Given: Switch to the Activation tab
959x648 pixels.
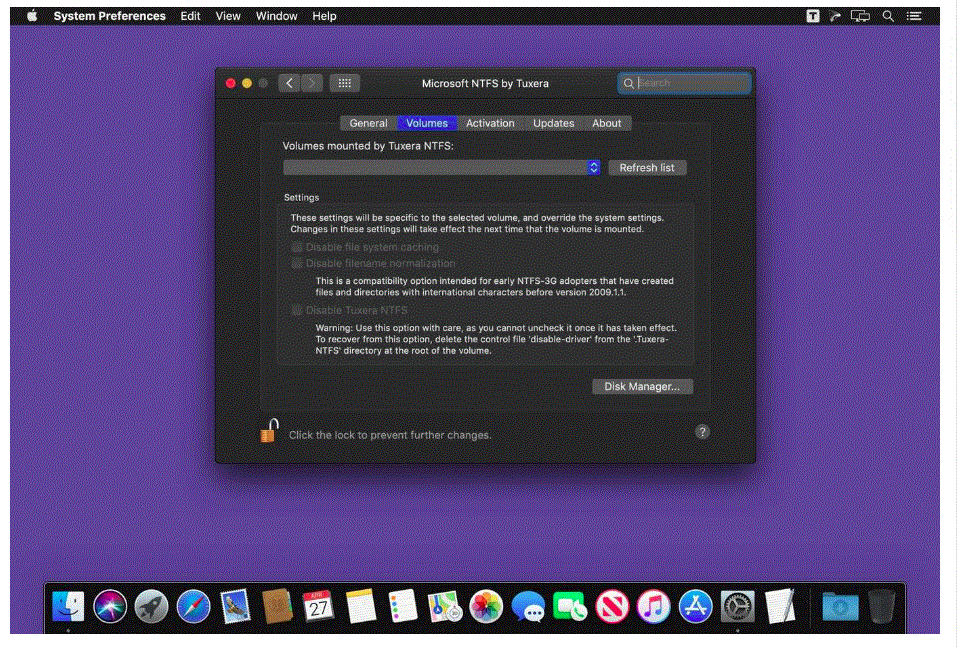Looking at the screenshot, I should pos(490,123).
